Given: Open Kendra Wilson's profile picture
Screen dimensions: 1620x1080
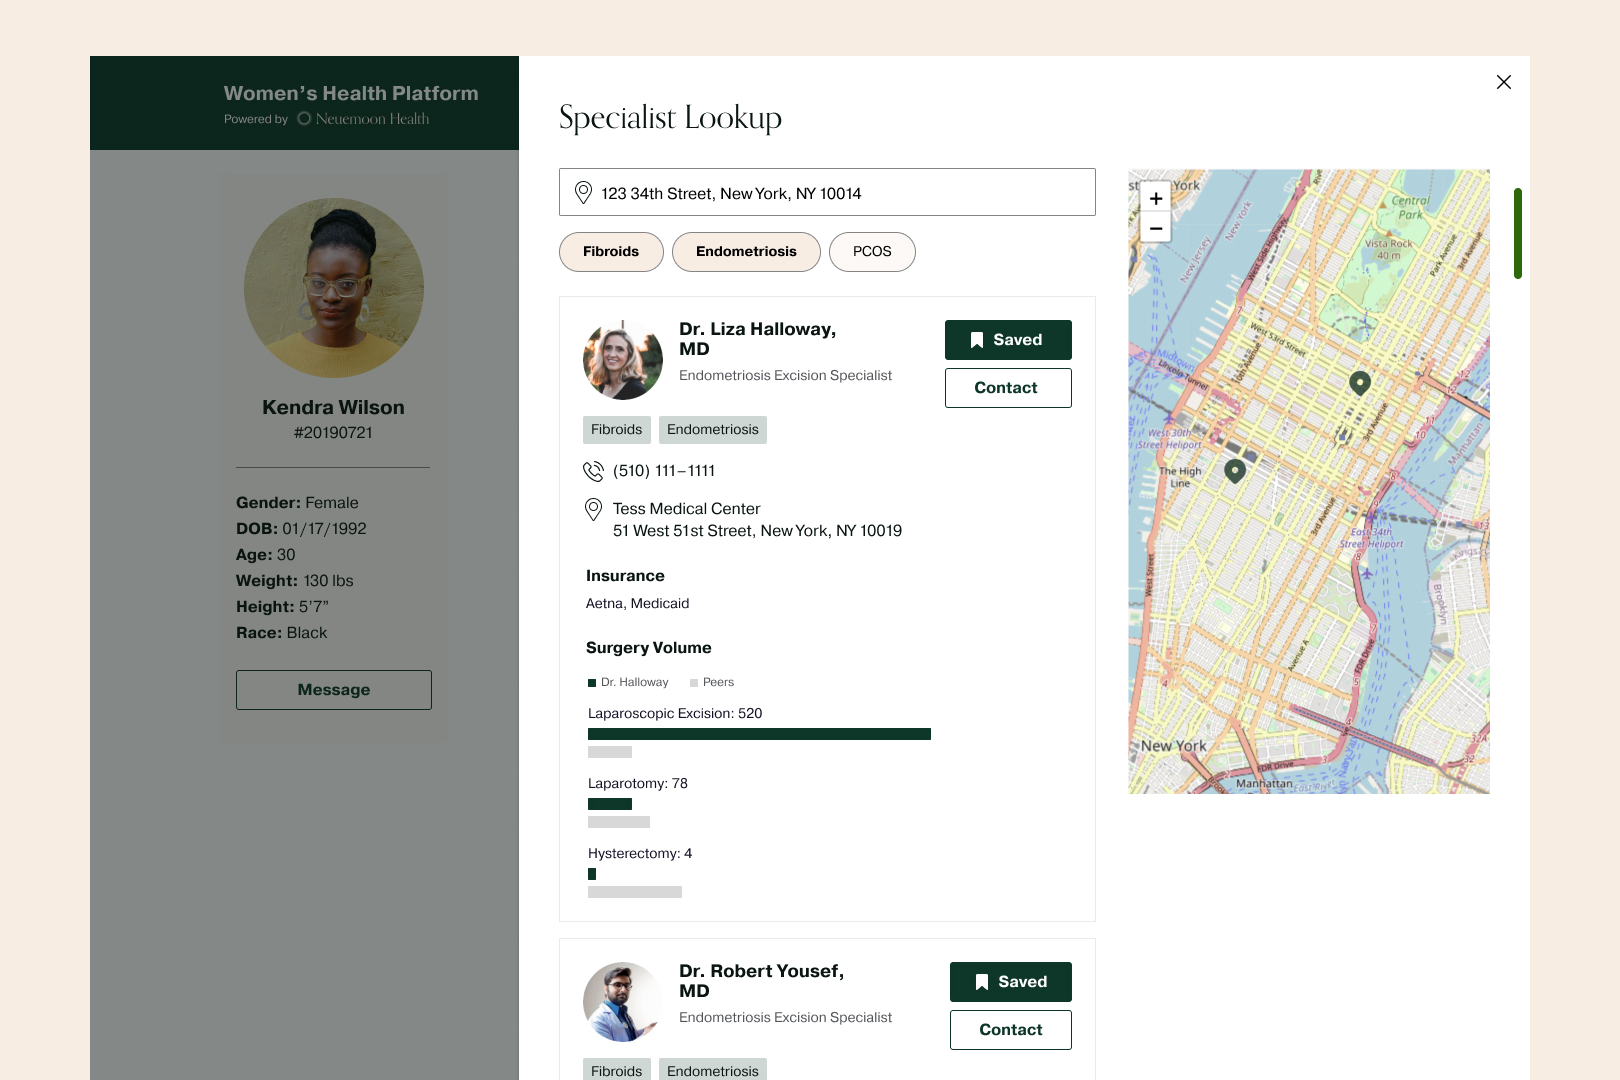Looking at the screenshot, I should (334, 288).
